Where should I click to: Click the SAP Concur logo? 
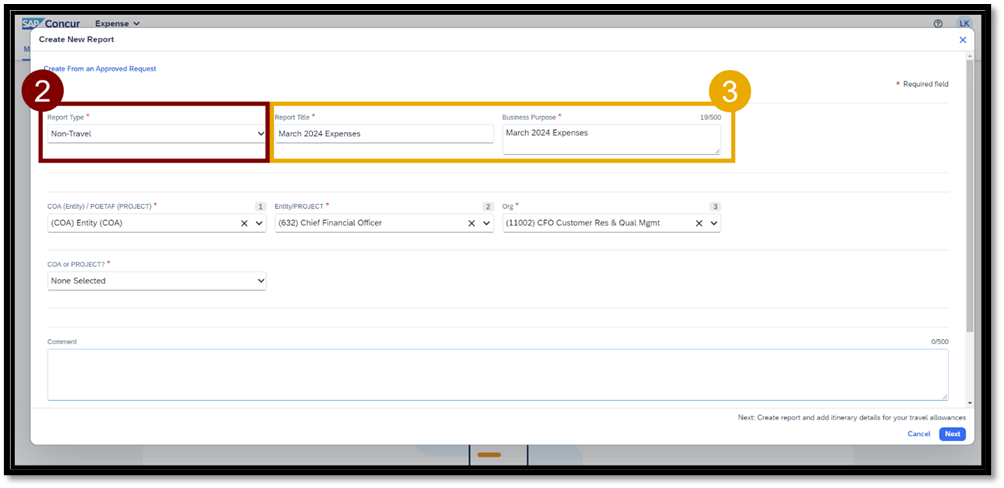click(x=52, y=23)
